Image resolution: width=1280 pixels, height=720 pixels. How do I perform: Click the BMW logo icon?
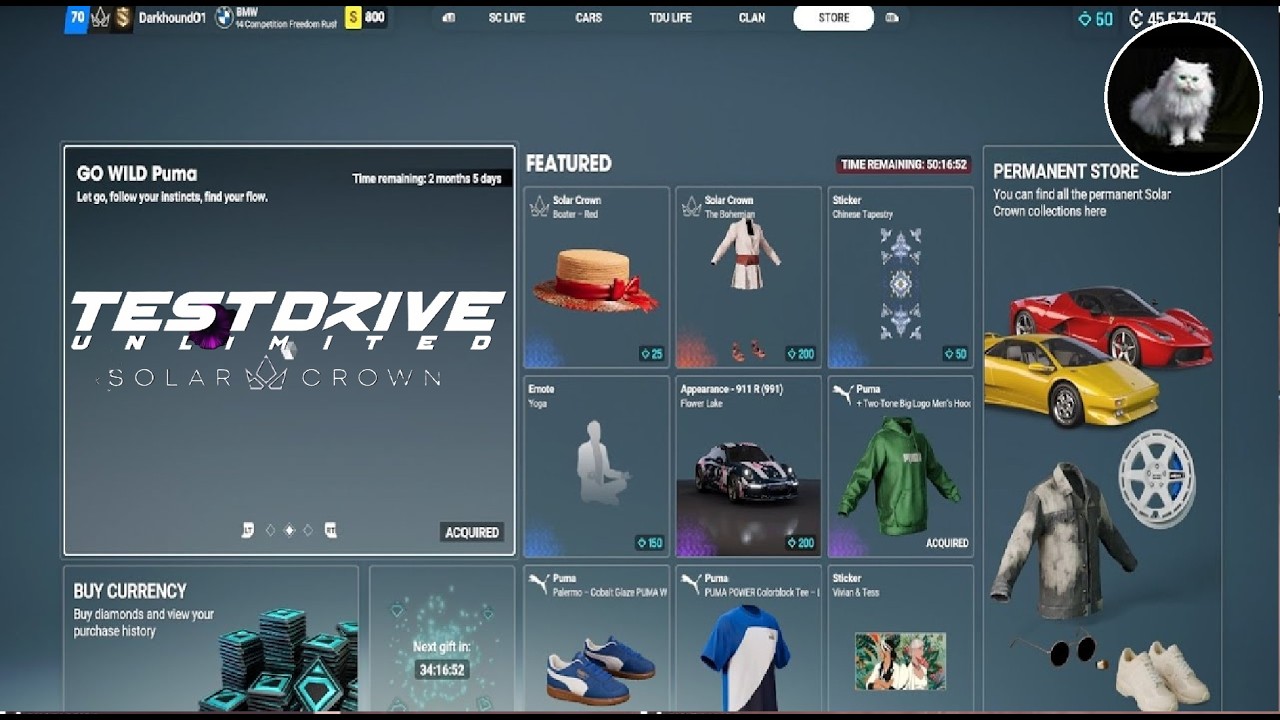coord(224,18)
